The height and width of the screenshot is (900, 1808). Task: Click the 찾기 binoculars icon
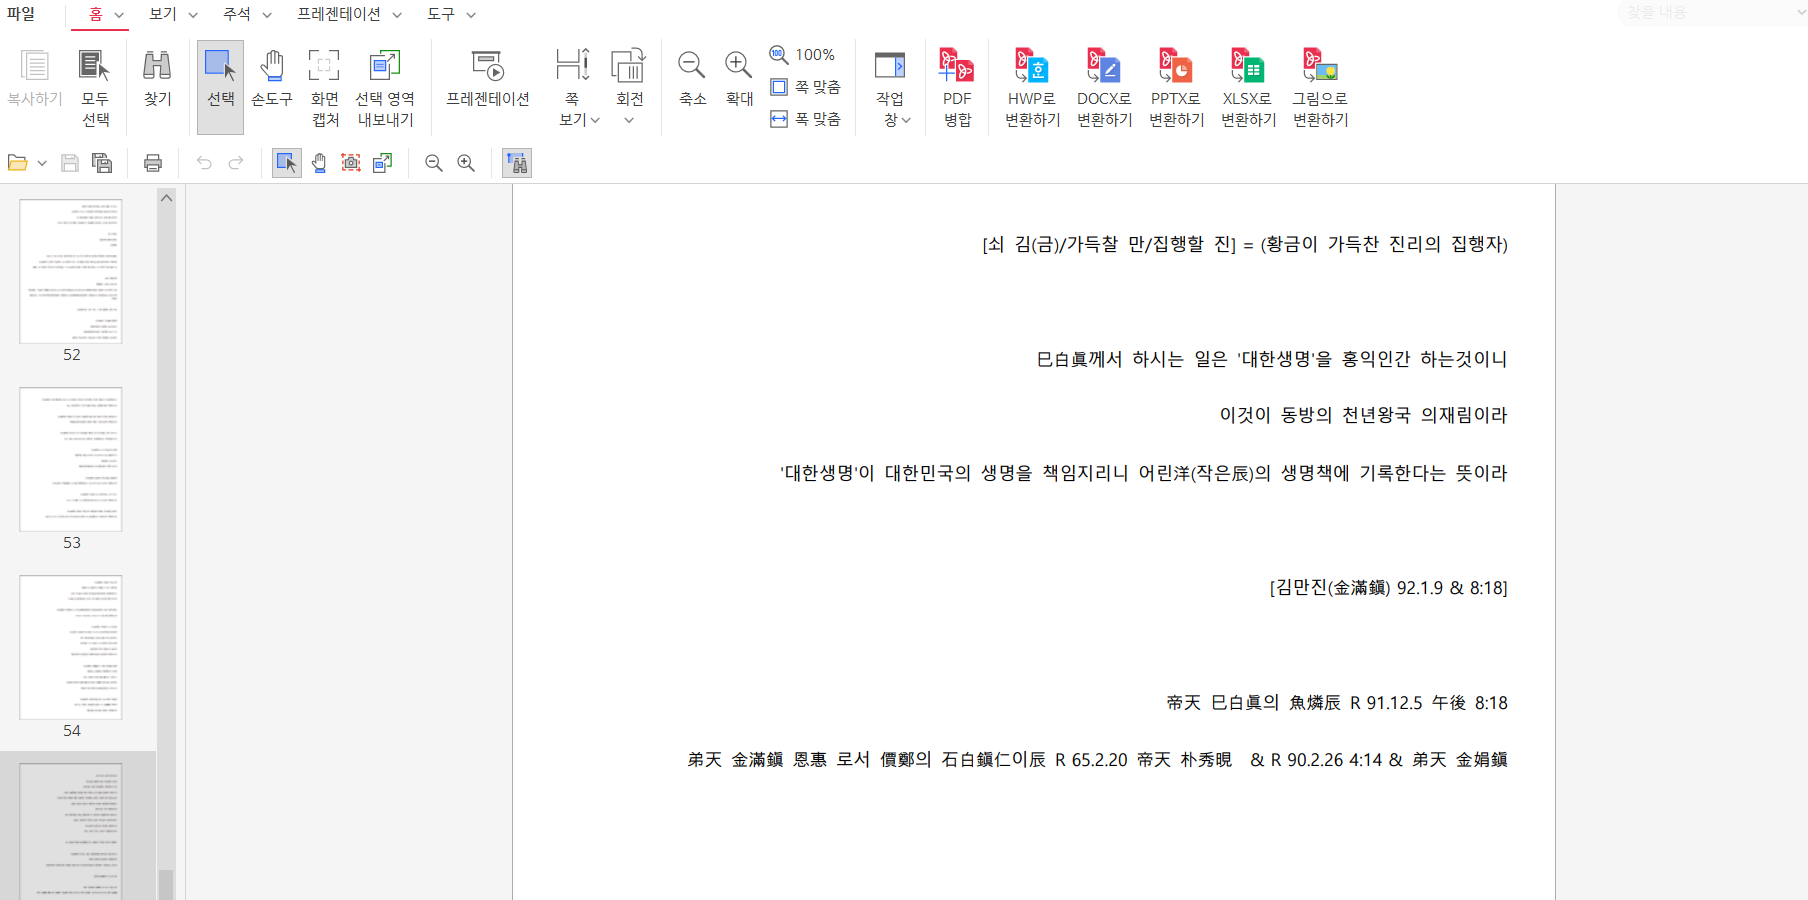pyautogui.click(x=157, y=67)
